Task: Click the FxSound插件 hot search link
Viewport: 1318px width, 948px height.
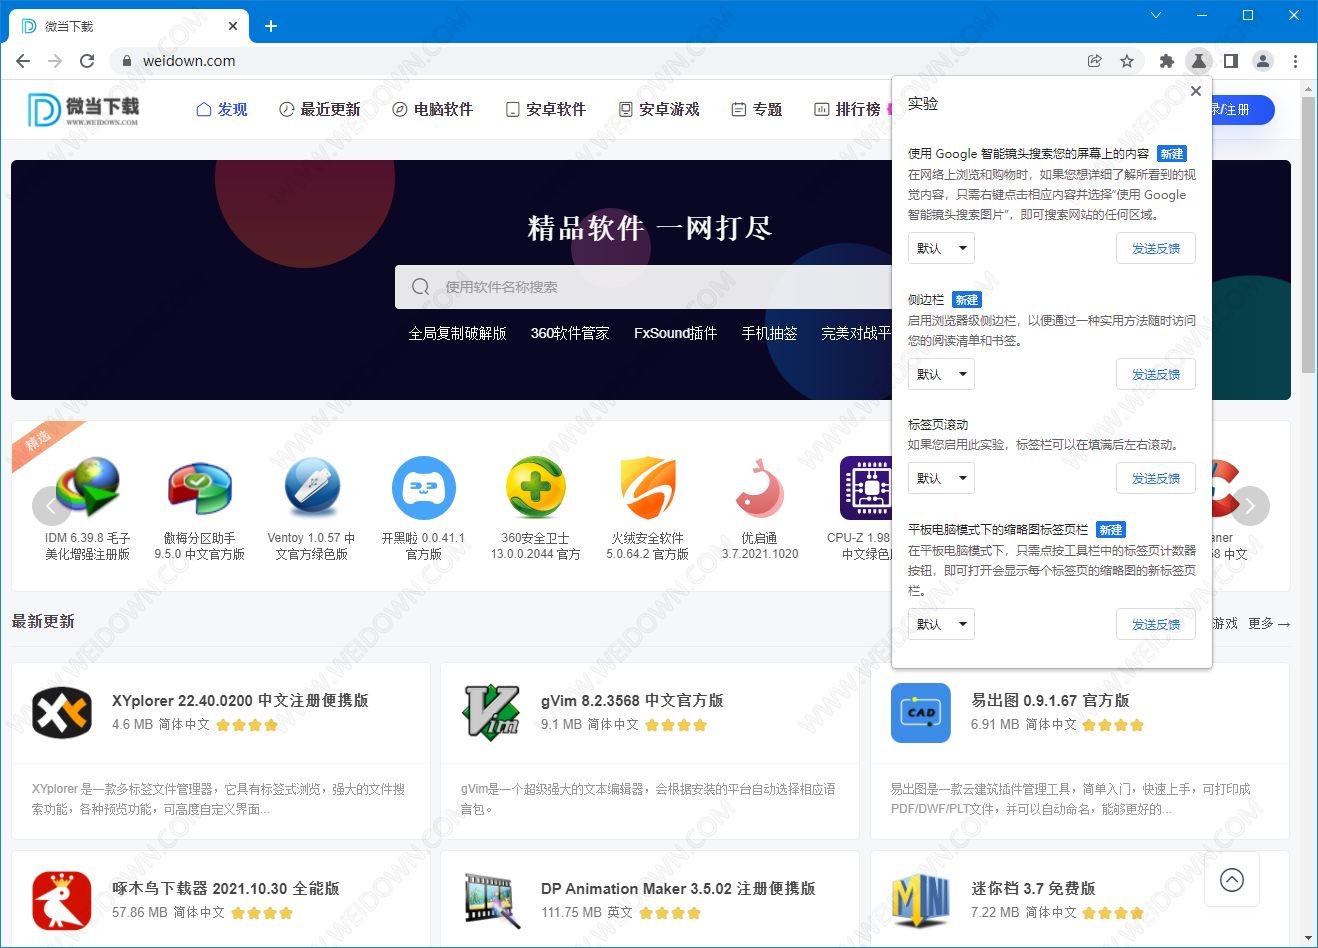Action: tap(675, 333)
